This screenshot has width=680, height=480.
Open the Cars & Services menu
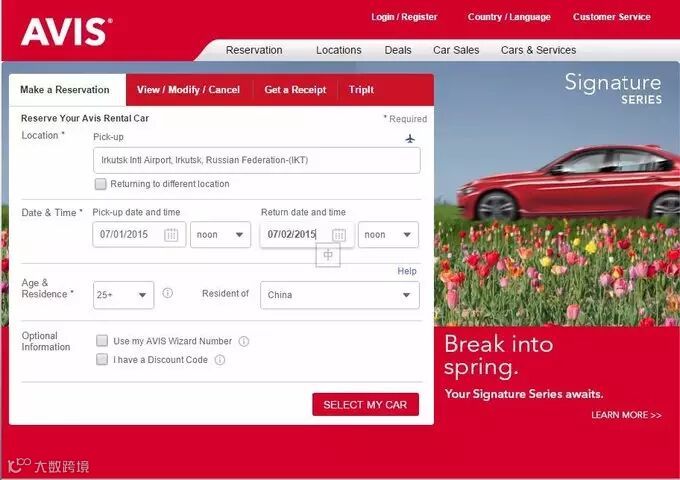(538, 50)
